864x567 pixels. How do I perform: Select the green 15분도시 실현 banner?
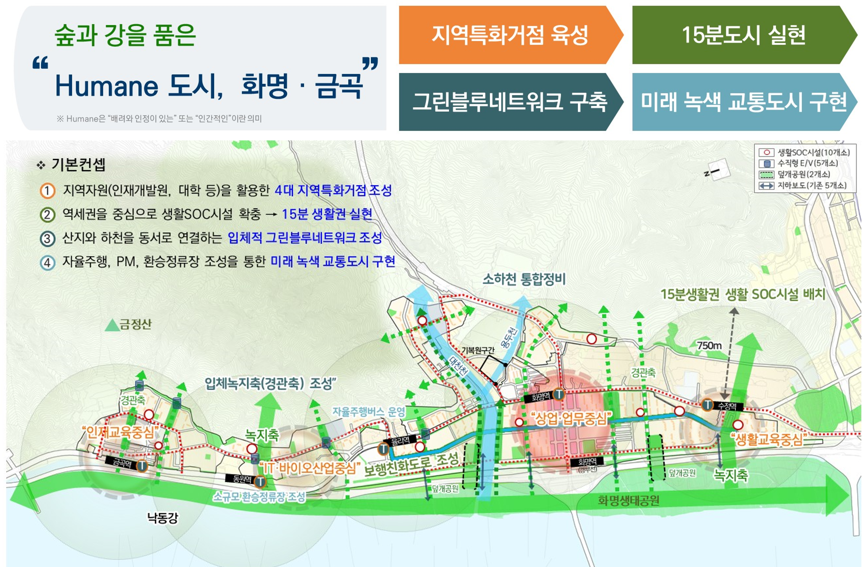pos(742,35)
